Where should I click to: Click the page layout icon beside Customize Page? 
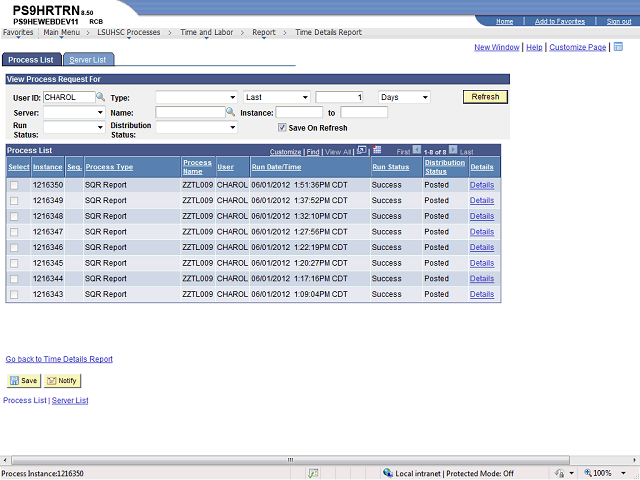(x=618, y=47)
